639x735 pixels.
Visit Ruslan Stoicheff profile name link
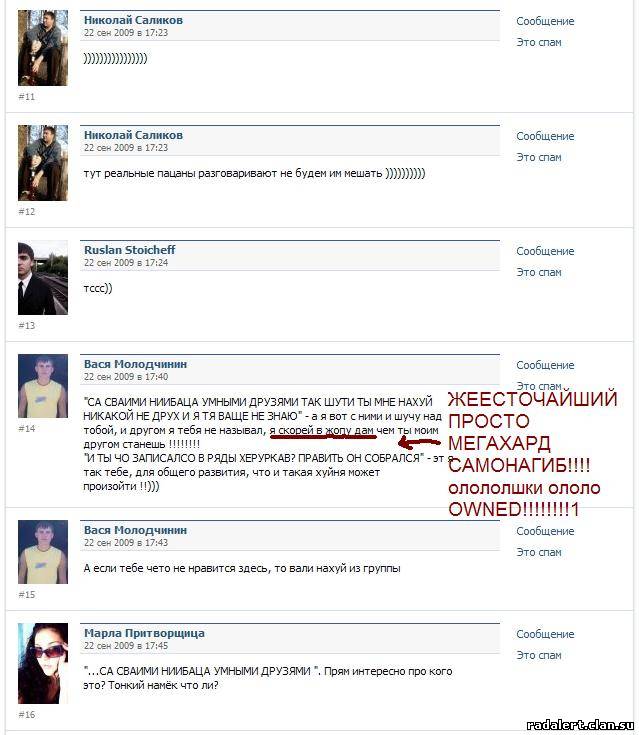(x=129, y=250)
